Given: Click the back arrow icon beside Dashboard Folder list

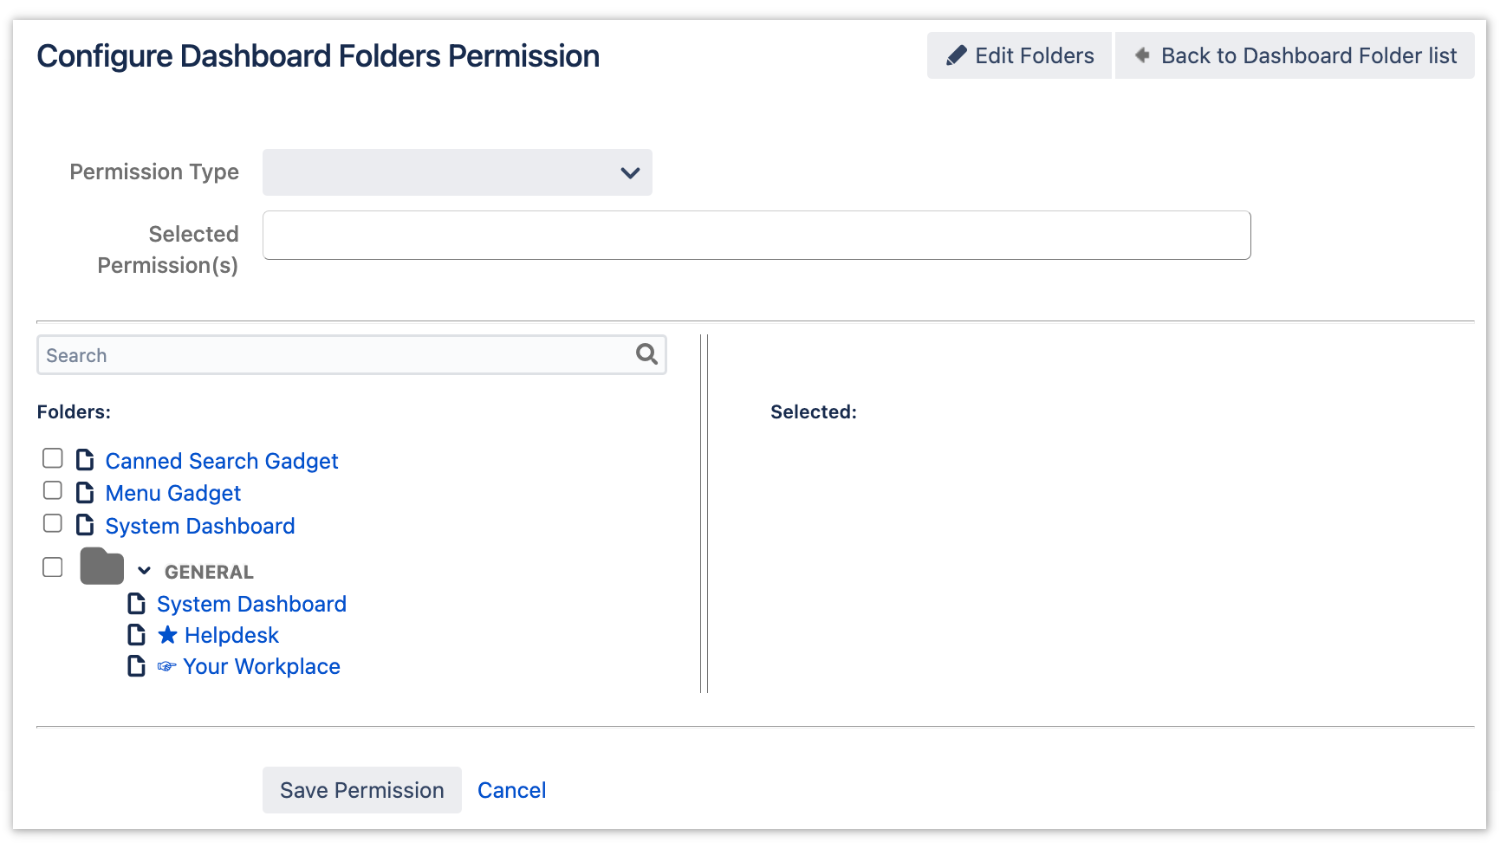Looking at the screenshot, I should [x=1142, y=56].
